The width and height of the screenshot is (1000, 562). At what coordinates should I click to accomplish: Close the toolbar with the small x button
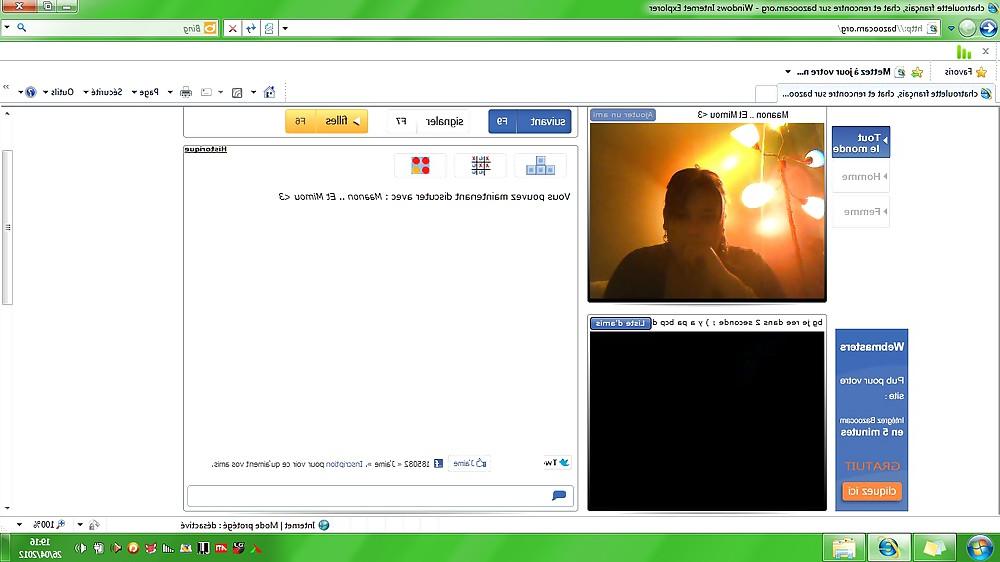coord(985,51)
